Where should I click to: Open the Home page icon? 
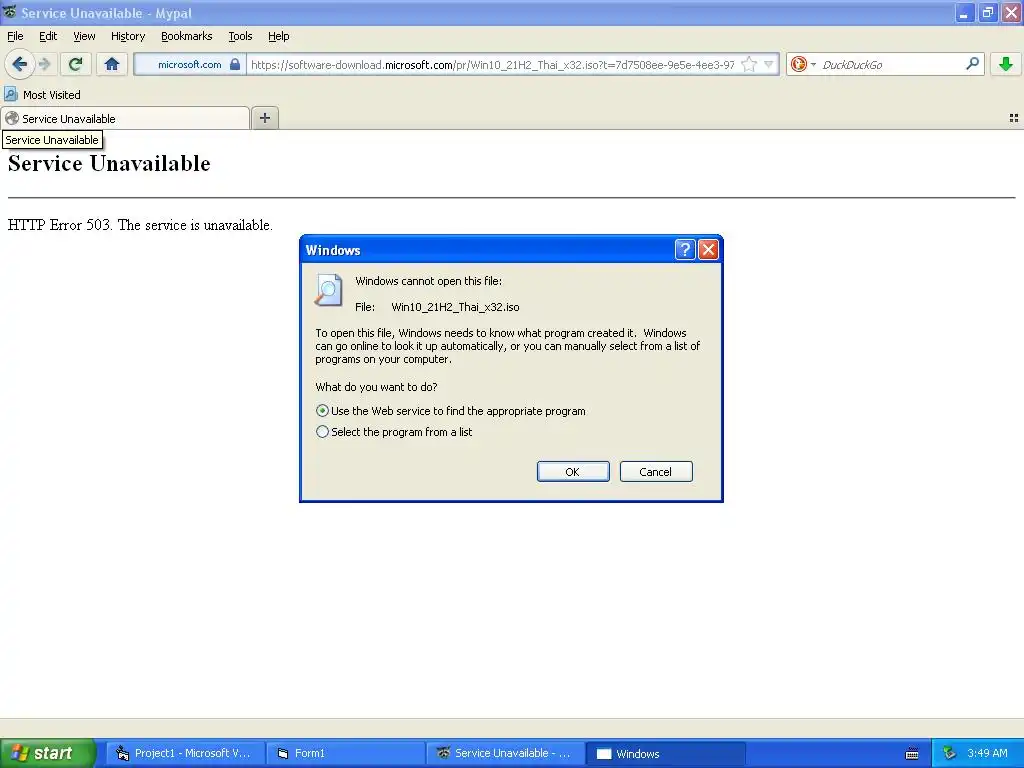coord(112,64)
